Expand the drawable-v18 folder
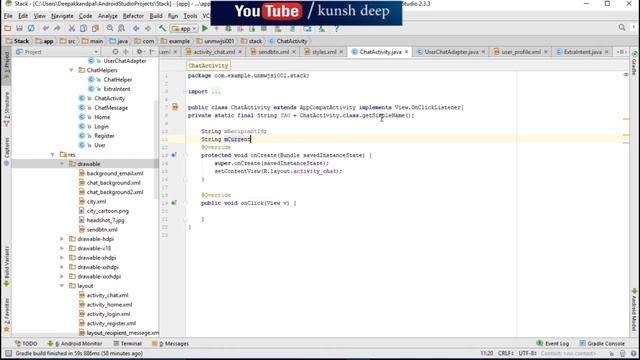The height and width of the screenshot is (360, 640). click(x=62, y=248)
